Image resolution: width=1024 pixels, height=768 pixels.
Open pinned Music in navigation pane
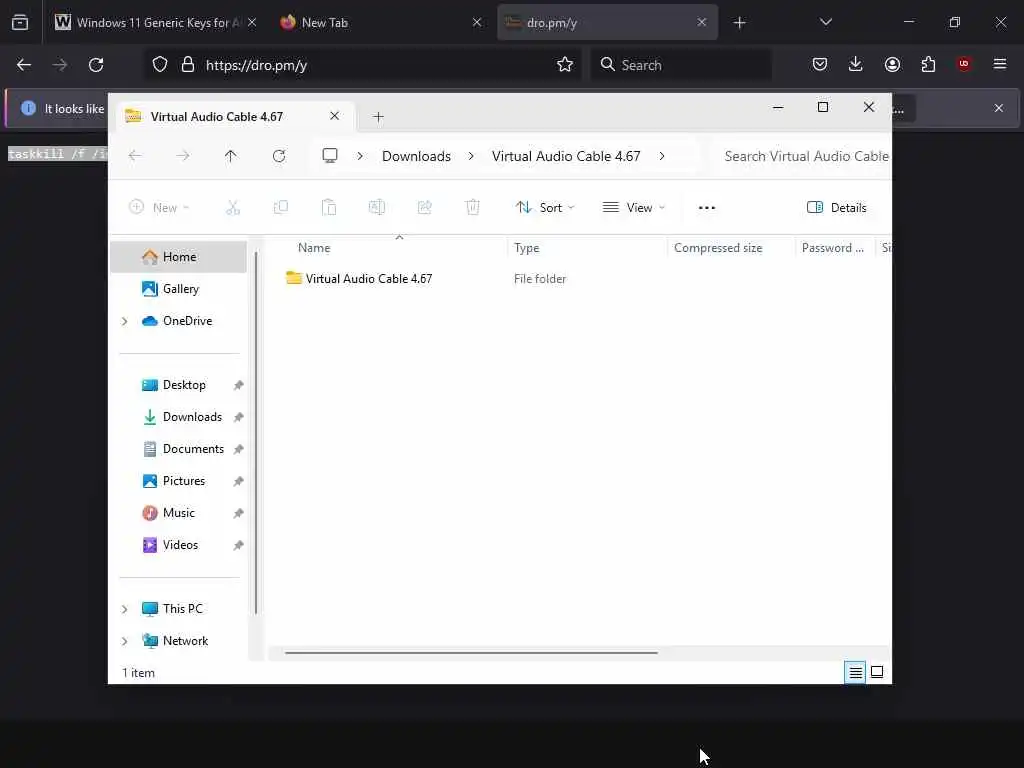point(178,513)
